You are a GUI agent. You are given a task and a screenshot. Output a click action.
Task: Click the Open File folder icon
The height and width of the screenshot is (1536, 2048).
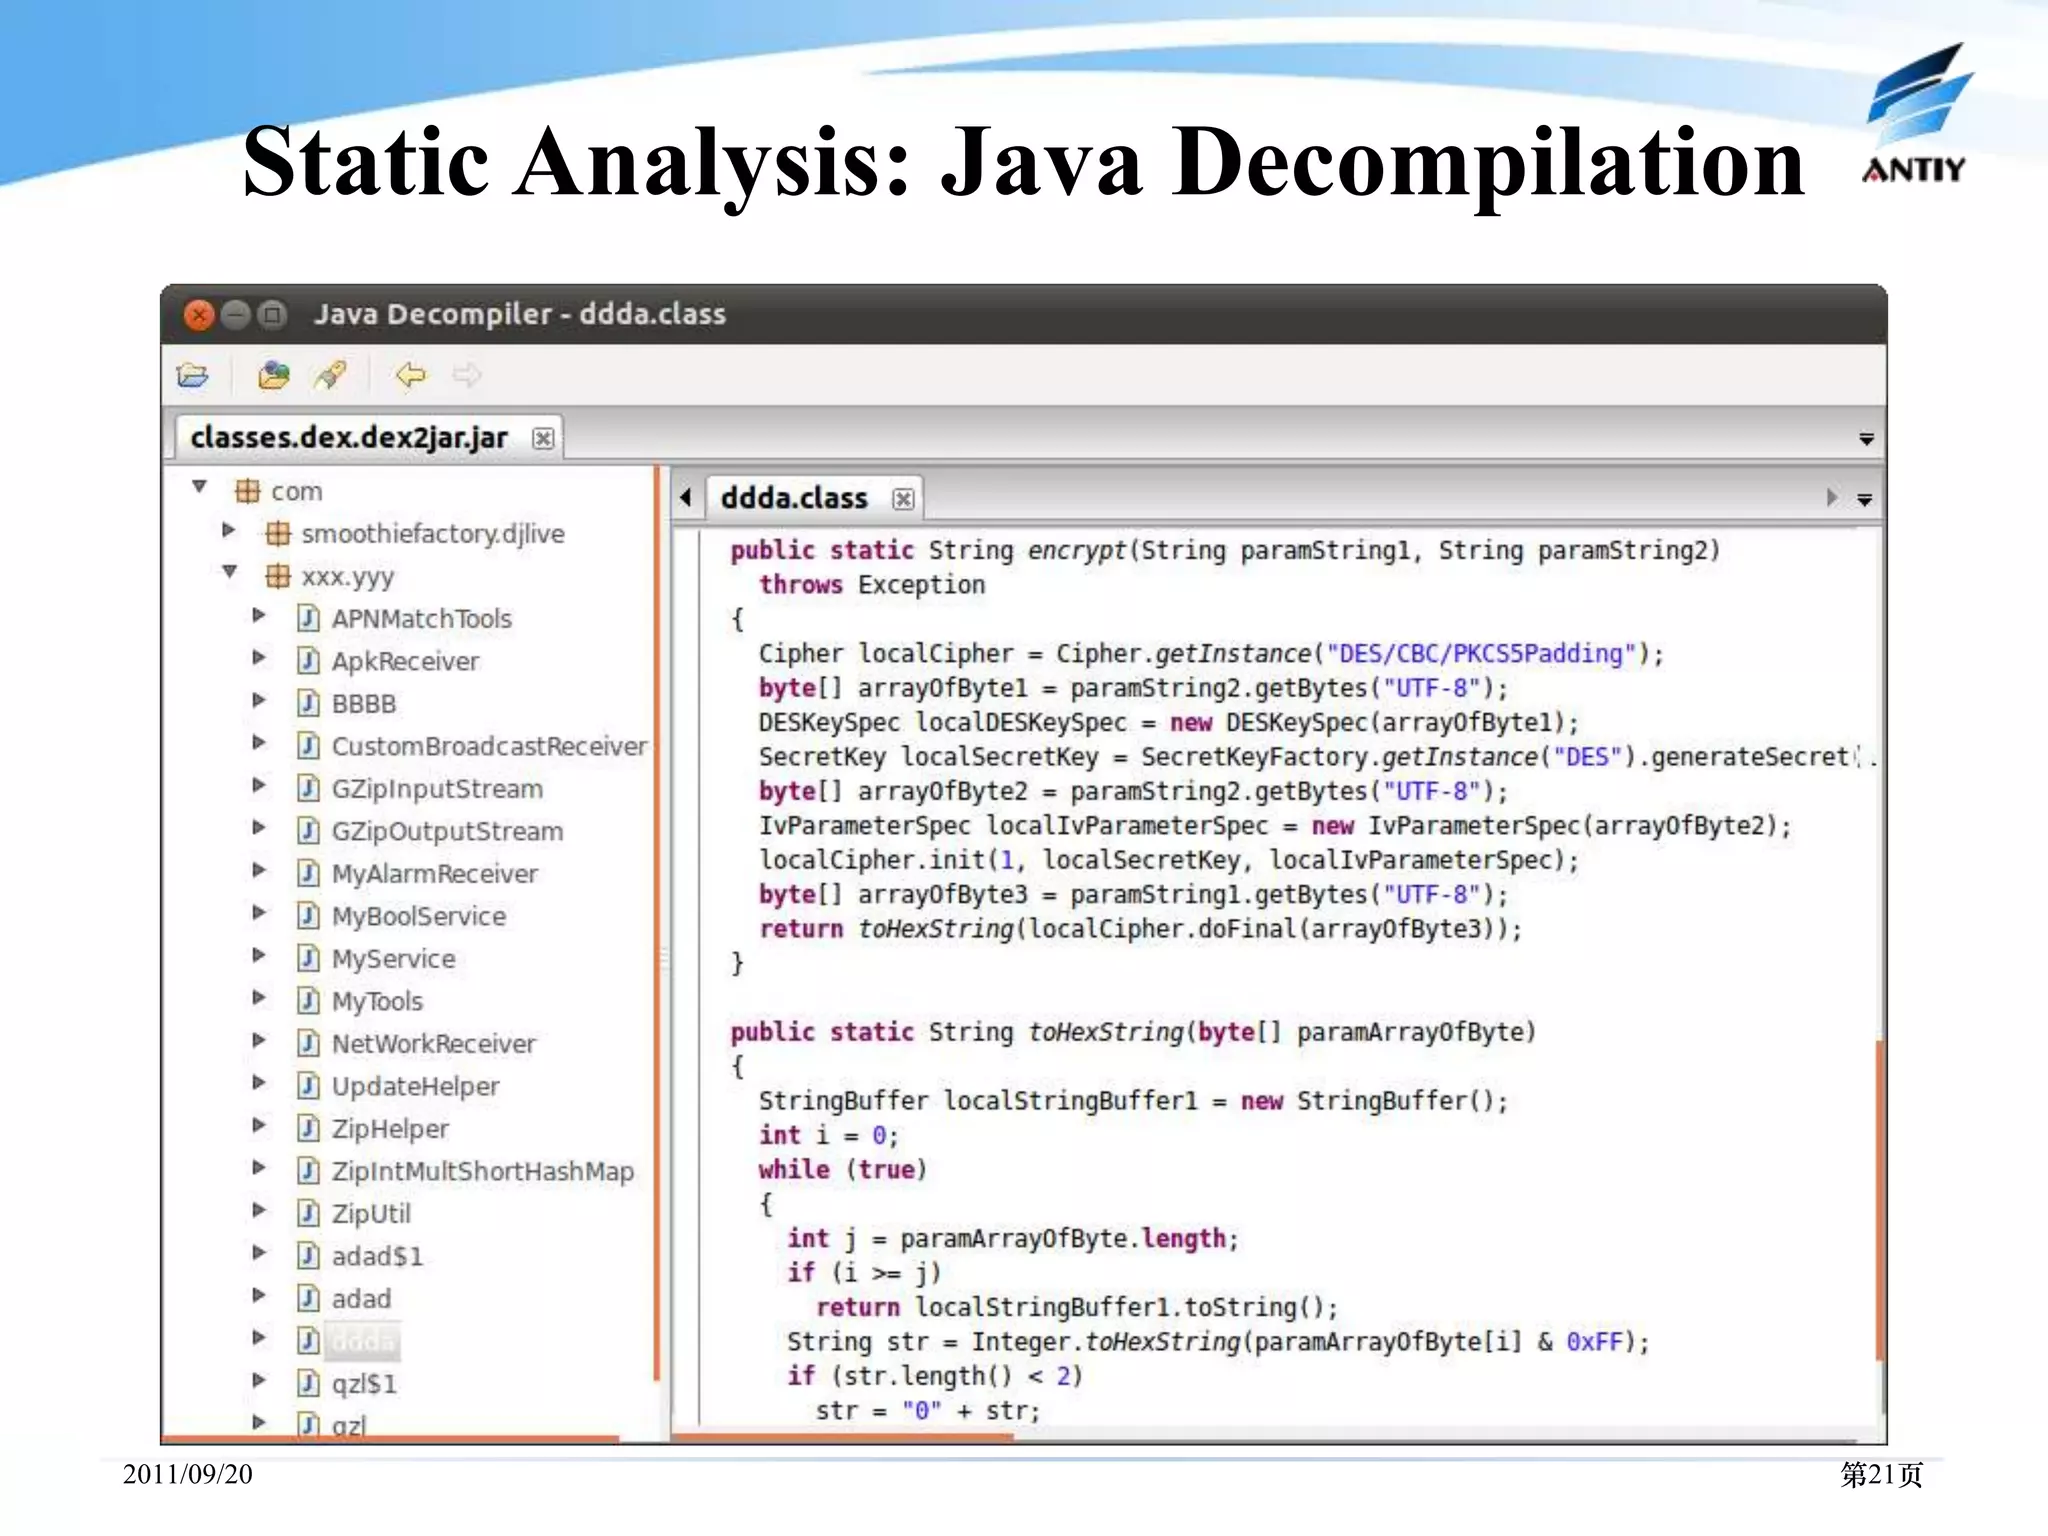[x=192, y=376]
